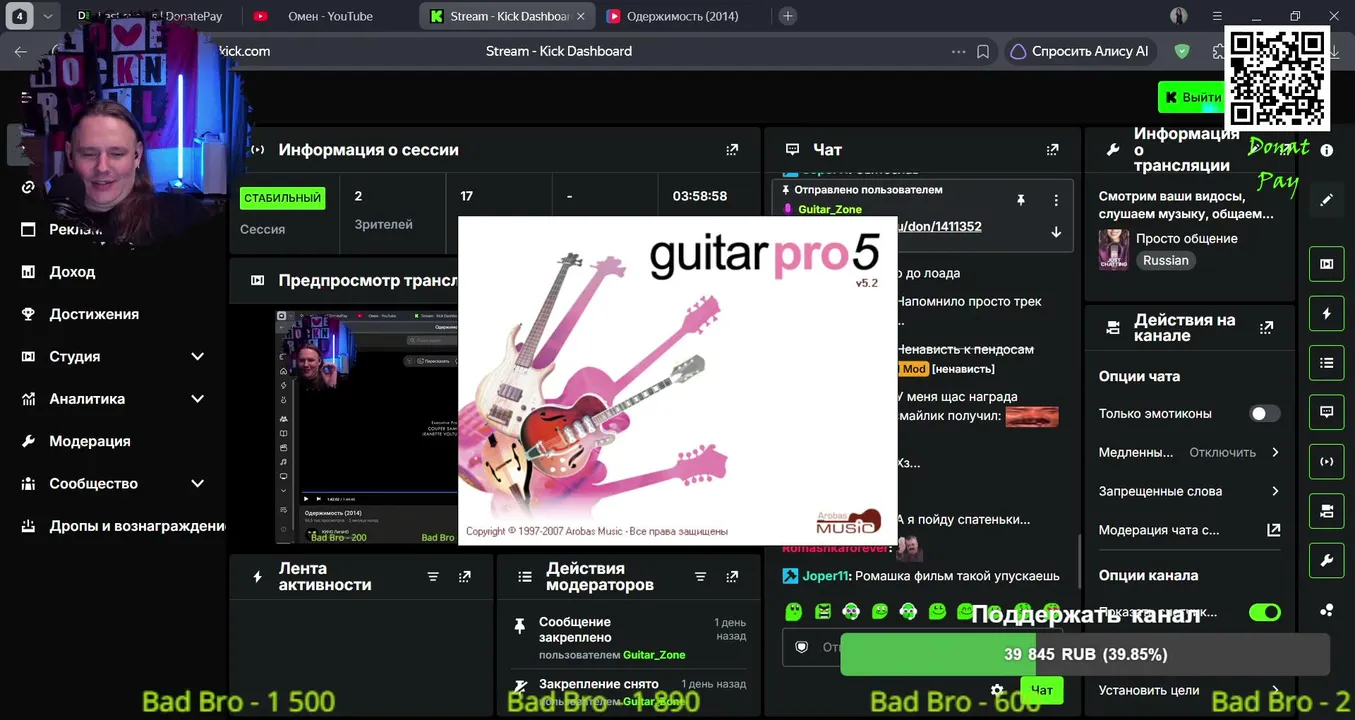Image resolution: width=1355 pixels, height=720 pixels.
Task: Toggle session info widget in right rail
Action: coord(1327,462)
